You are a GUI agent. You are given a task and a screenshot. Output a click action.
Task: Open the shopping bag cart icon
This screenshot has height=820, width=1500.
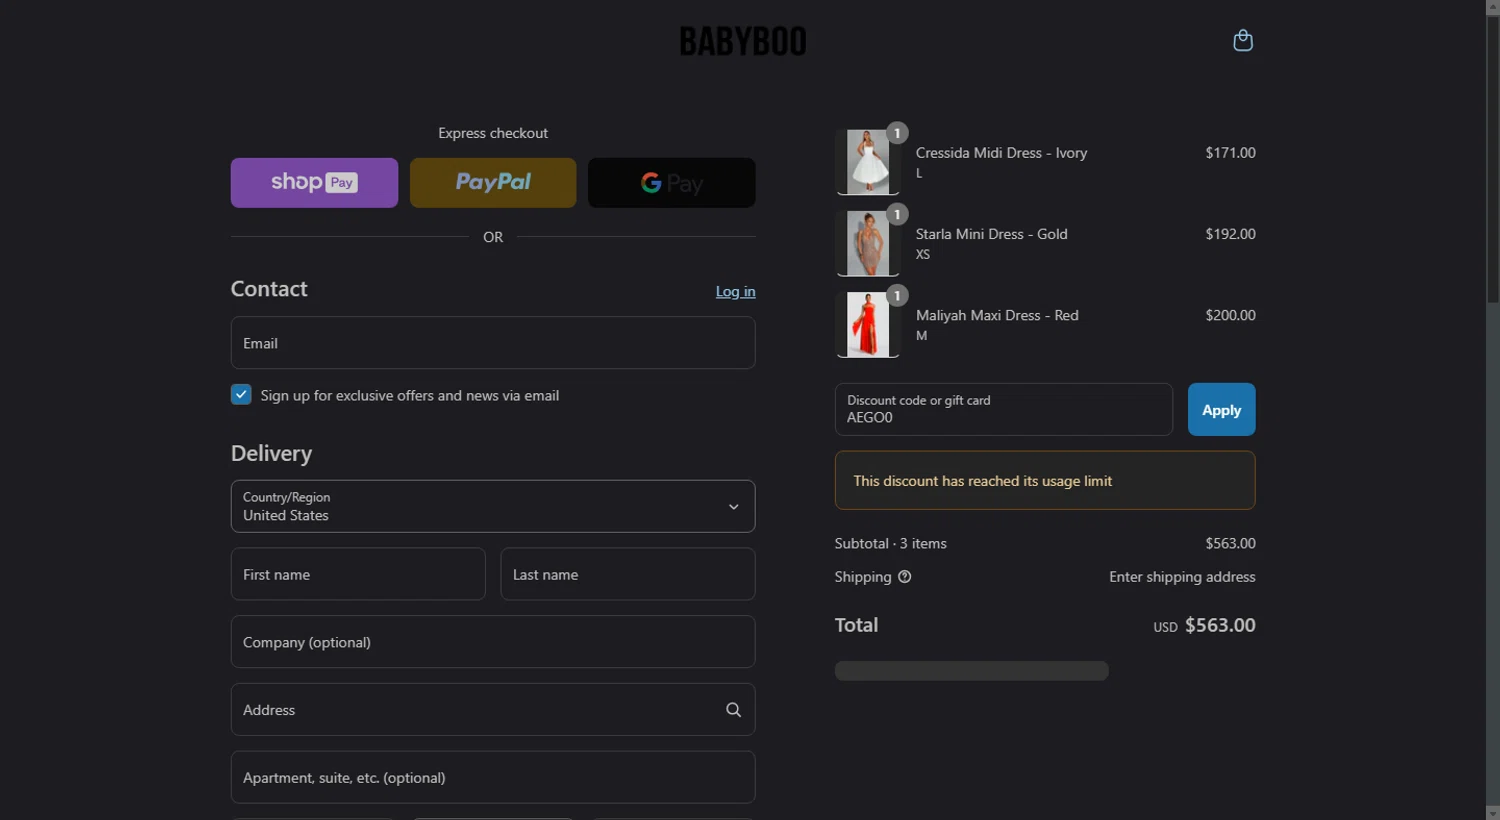[1243, 40]
